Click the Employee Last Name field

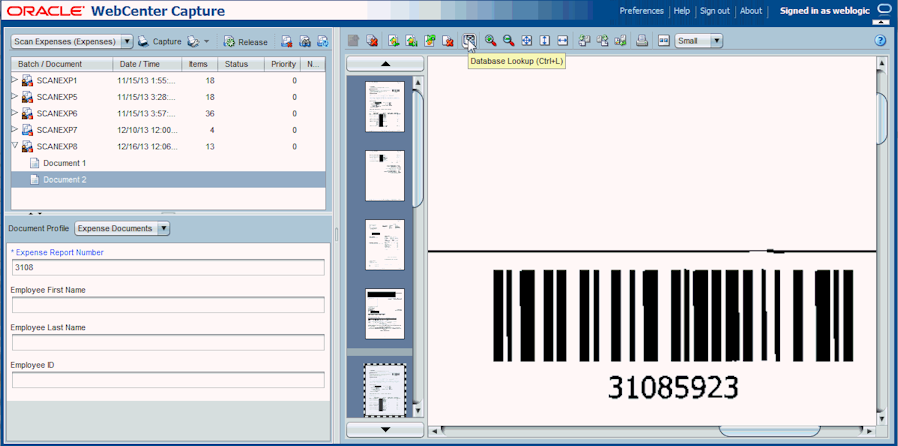168,342
